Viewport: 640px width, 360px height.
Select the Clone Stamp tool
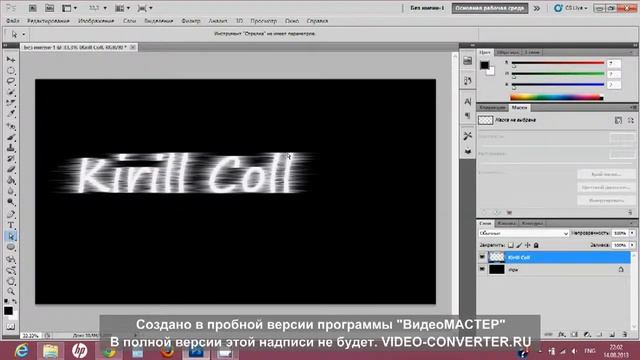(11, 147)
